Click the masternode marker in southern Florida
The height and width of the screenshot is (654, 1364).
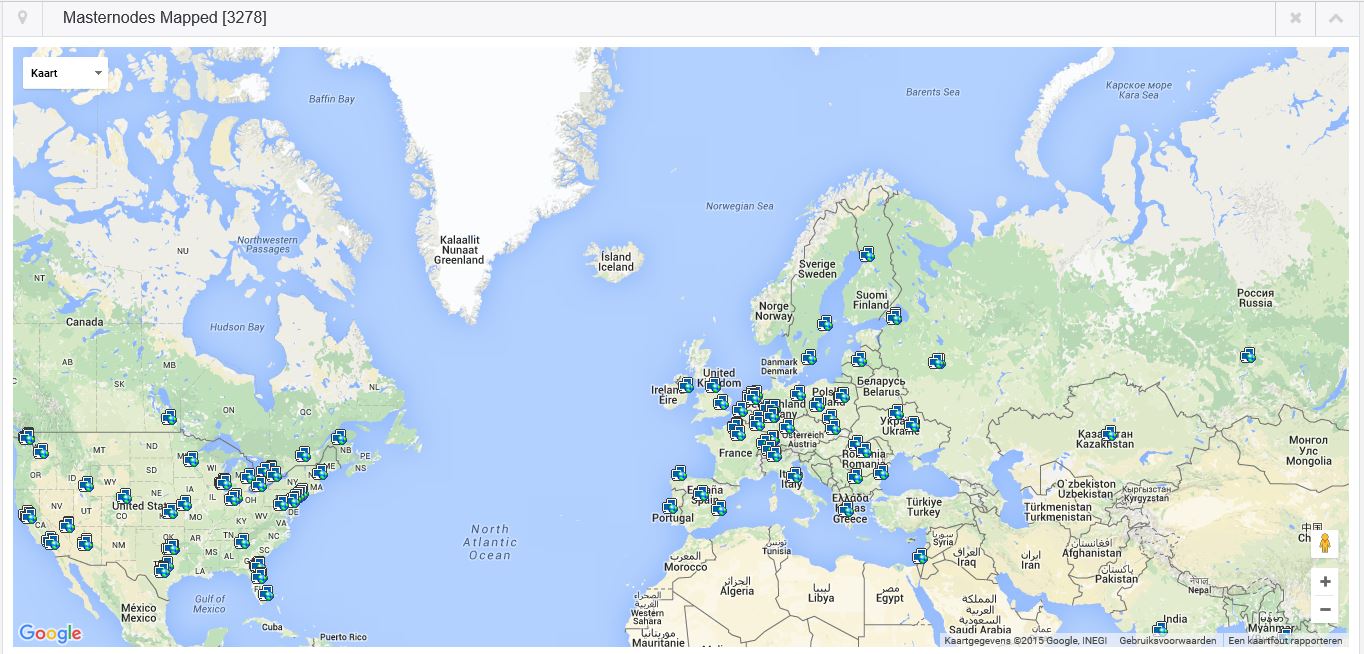265,593
